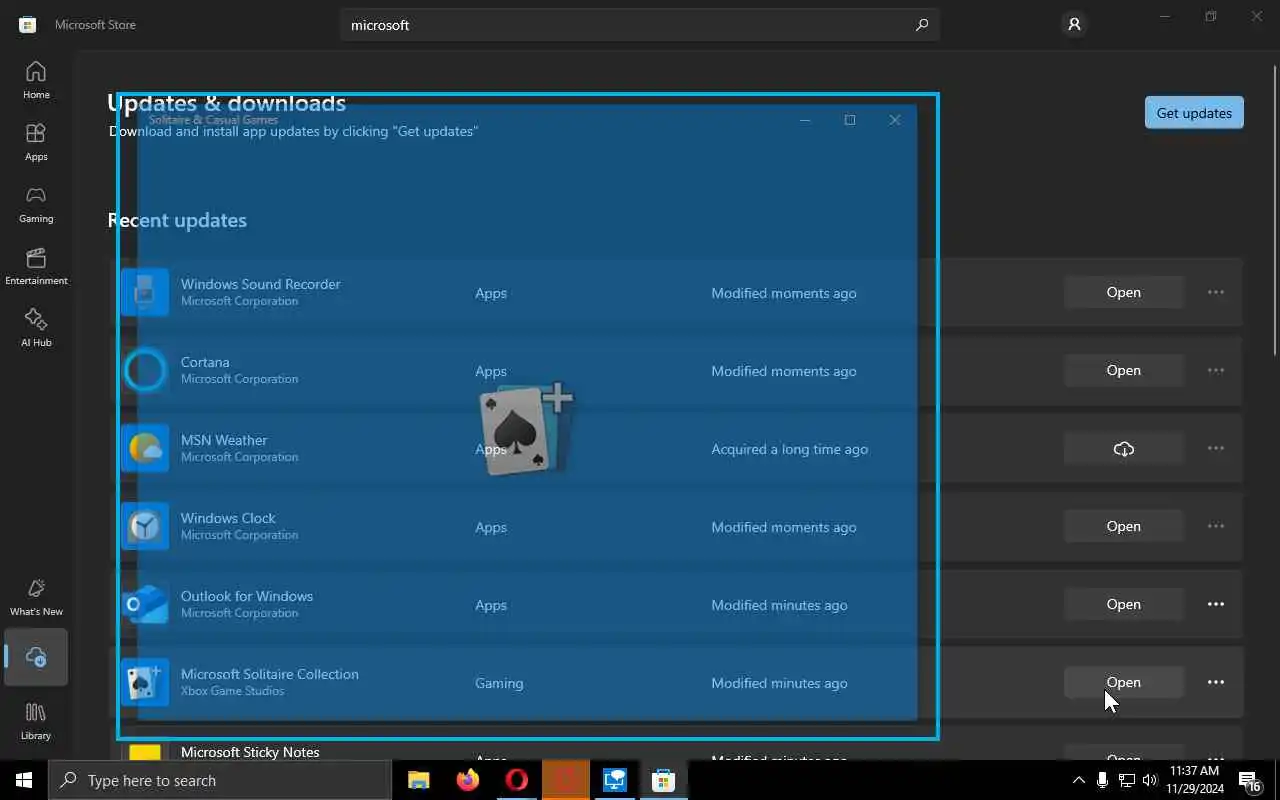Select the Outlook for Windows name text

pos(247,596)
